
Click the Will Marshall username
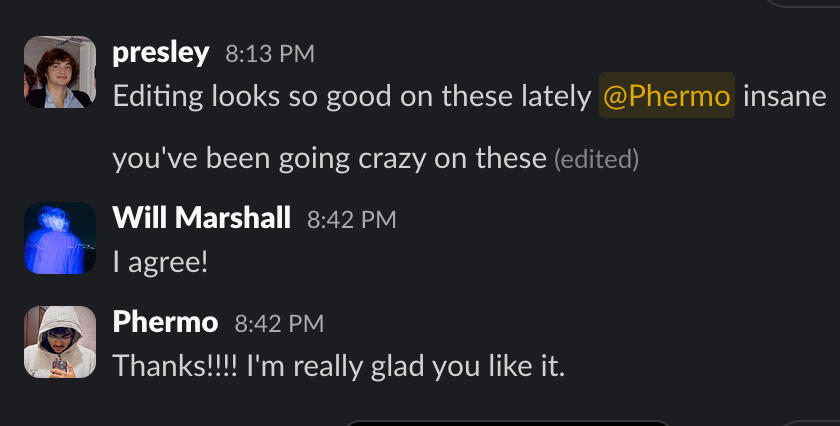[202, 218]
